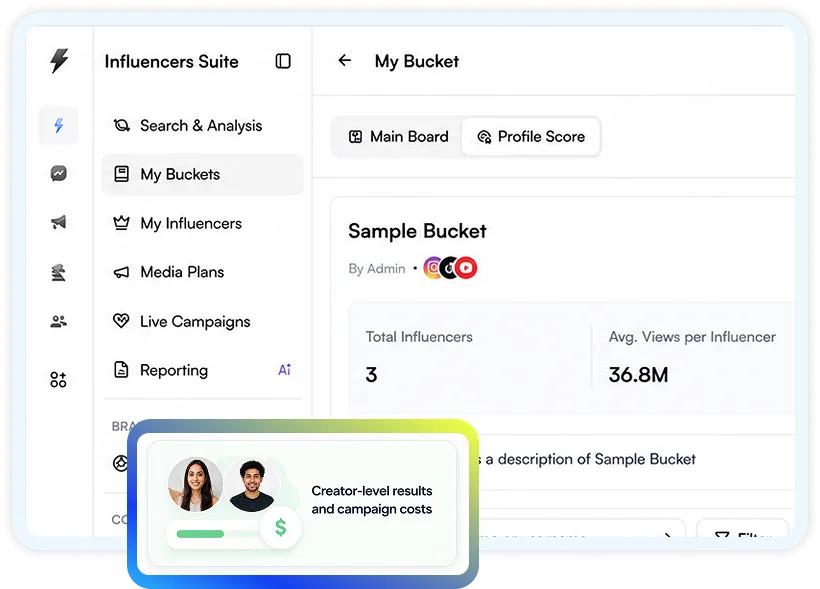820x589 pixels.
Task: Click the Total Influencers label
Action: click(419, 337)
